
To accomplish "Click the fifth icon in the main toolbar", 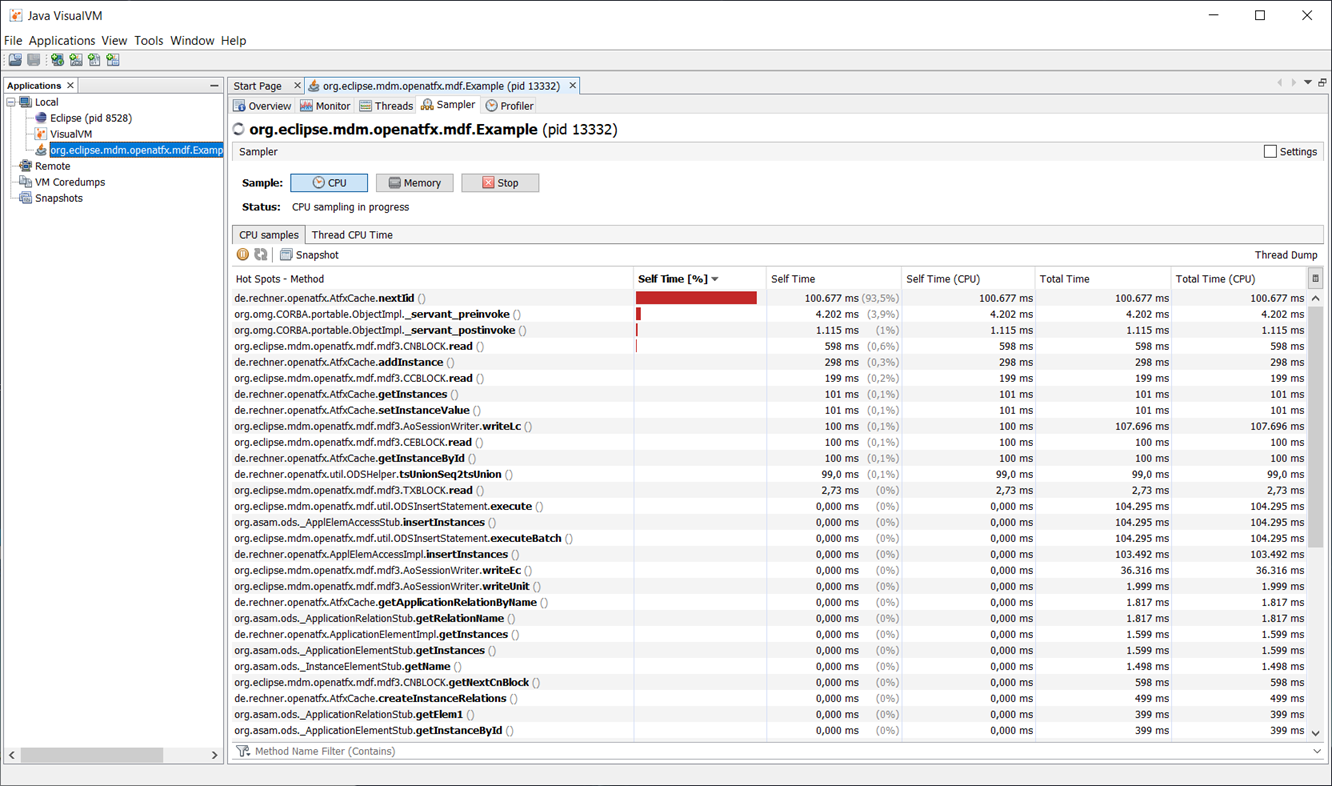I will click(94, 60).
